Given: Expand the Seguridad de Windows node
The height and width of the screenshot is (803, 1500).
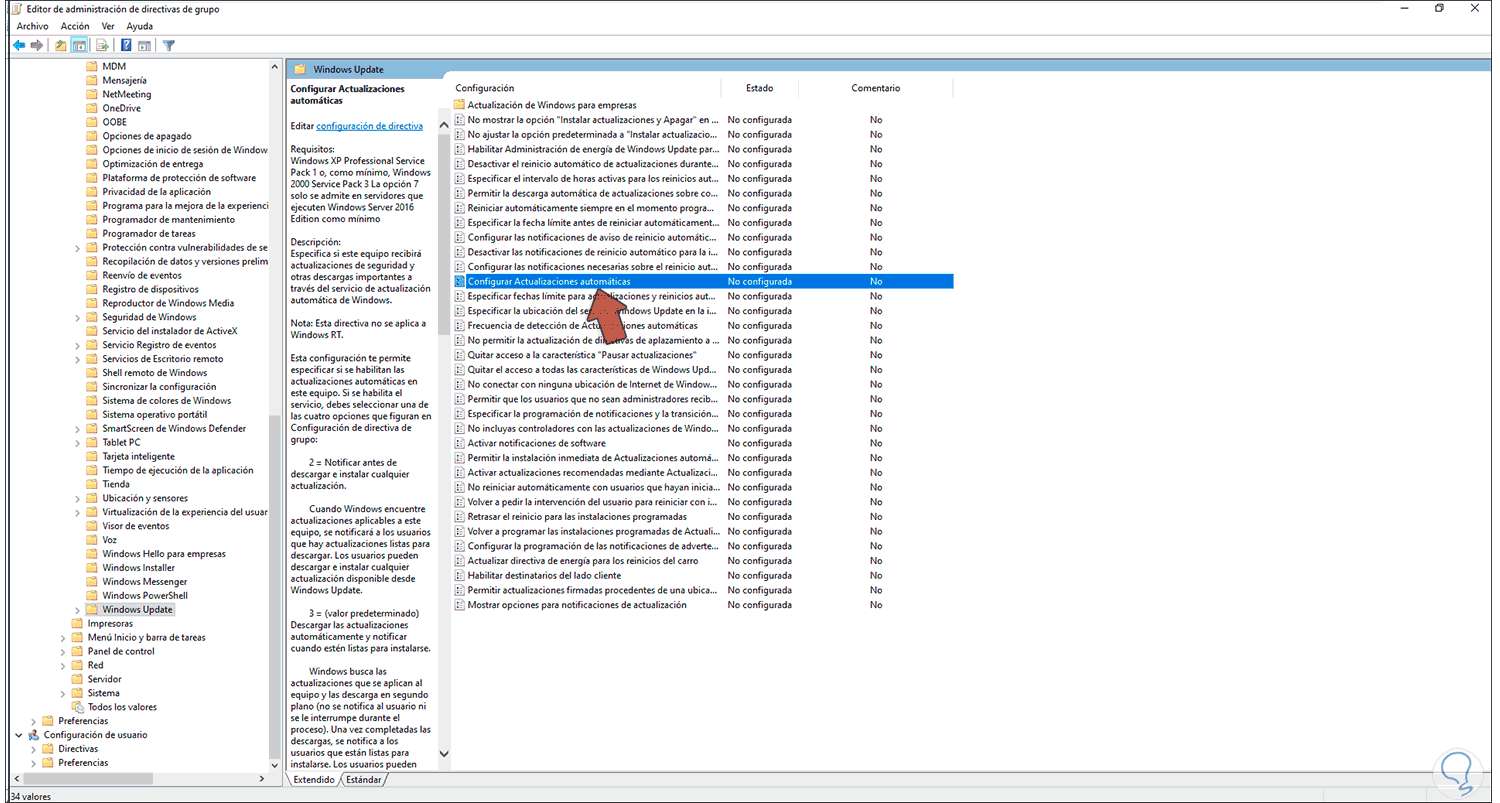Looking at the screenshot, I should click(77, 317).
